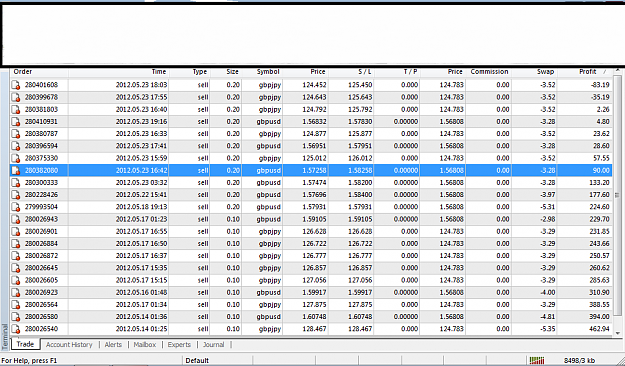Click order icon for order 280382080
Screen dimensions: 625x366
(x=16, y=170)
